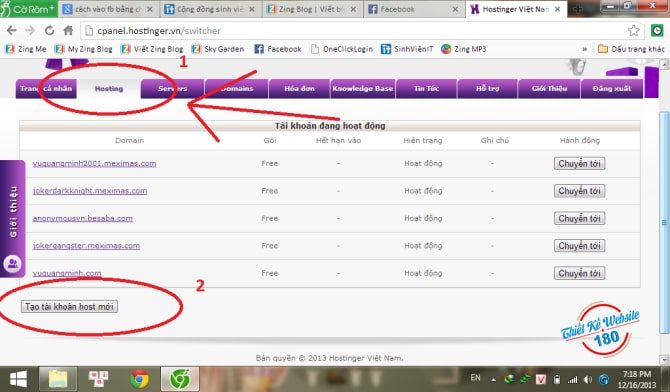Open the Servers menu tab
Viewport: 670px width, 392px height.
(x=172, y=88)
